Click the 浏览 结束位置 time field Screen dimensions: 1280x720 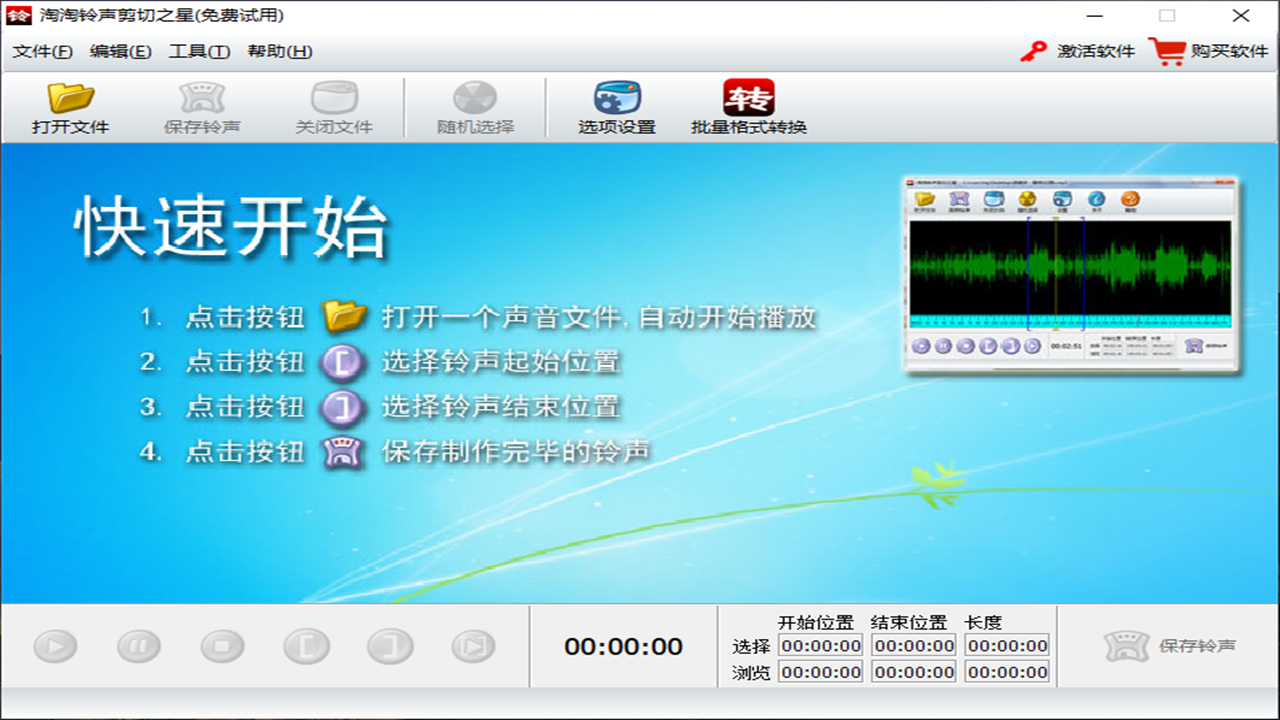[915, 673]
